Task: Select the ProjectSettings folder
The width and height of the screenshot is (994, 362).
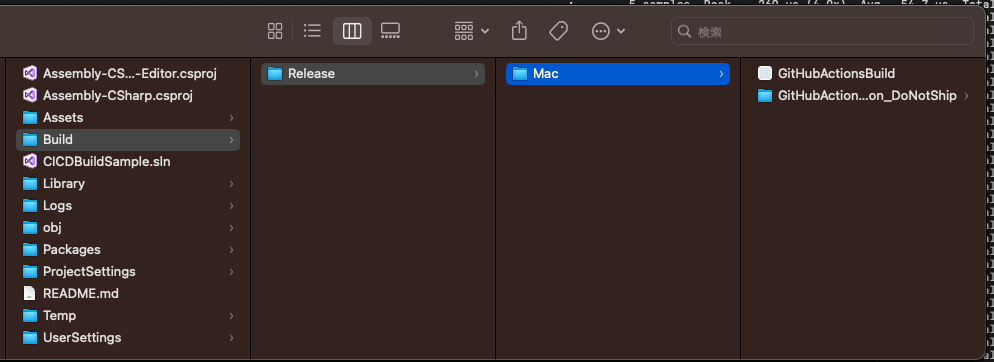Action: click(x=127, y=271)
